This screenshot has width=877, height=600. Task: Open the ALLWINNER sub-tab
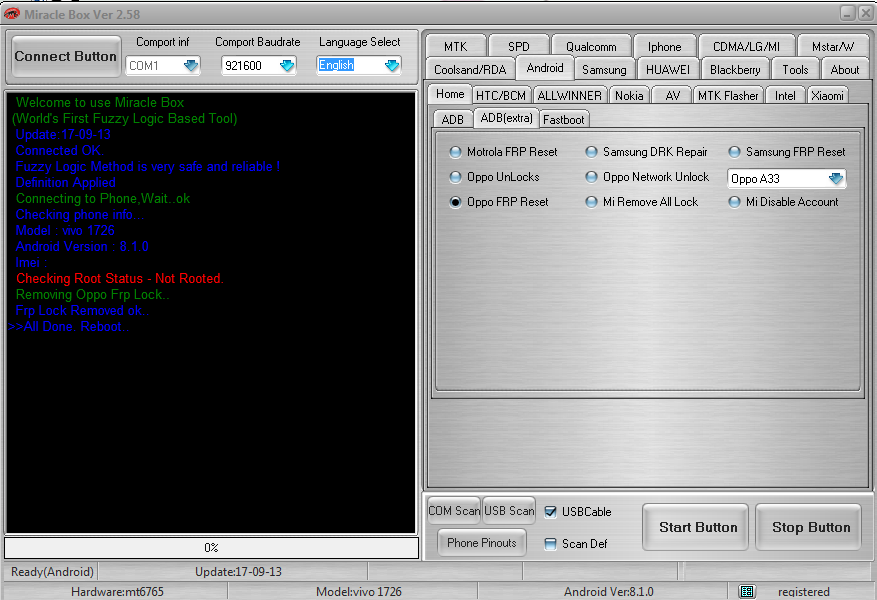point(569,96)
